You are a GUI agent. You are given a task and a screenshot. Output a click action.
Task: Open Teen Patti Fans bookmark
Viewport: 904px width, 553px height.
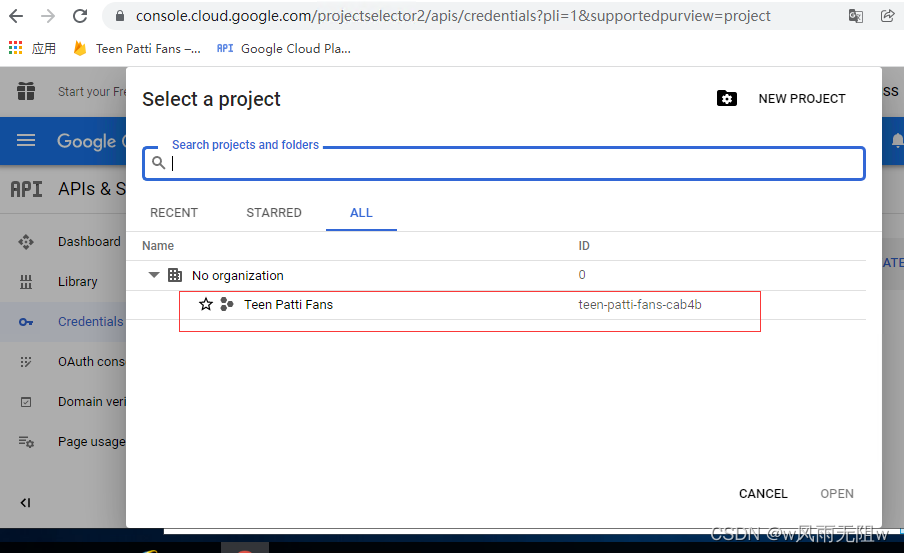click(137, 48)
